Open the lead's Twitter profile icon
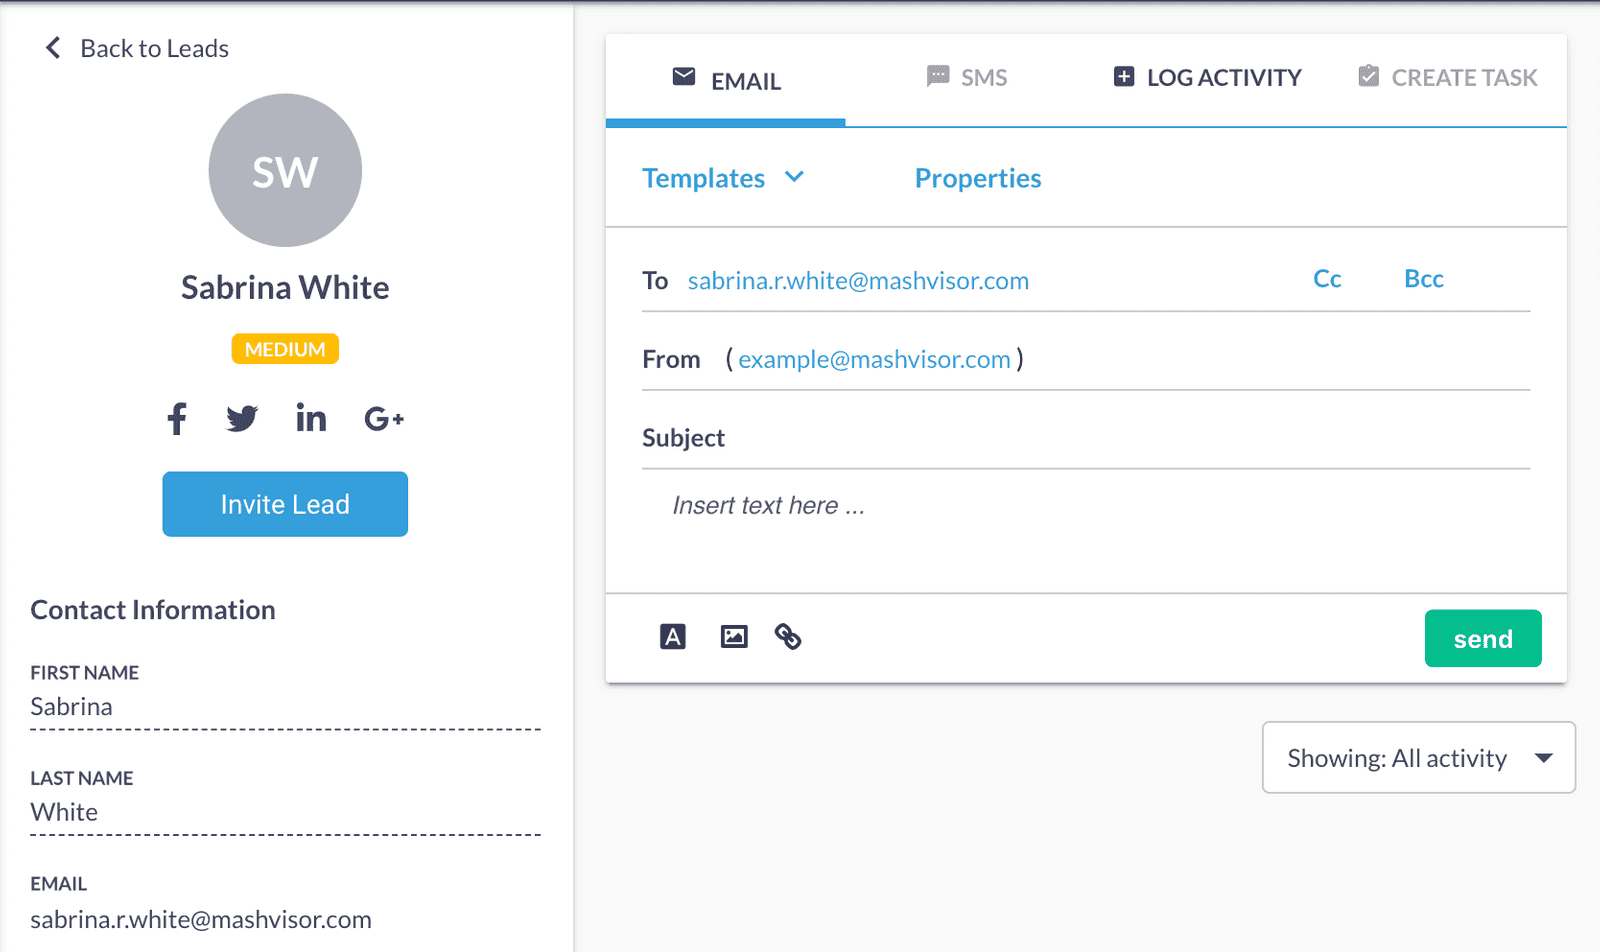This screenshot has width=1600, height=952. [242, 419]
